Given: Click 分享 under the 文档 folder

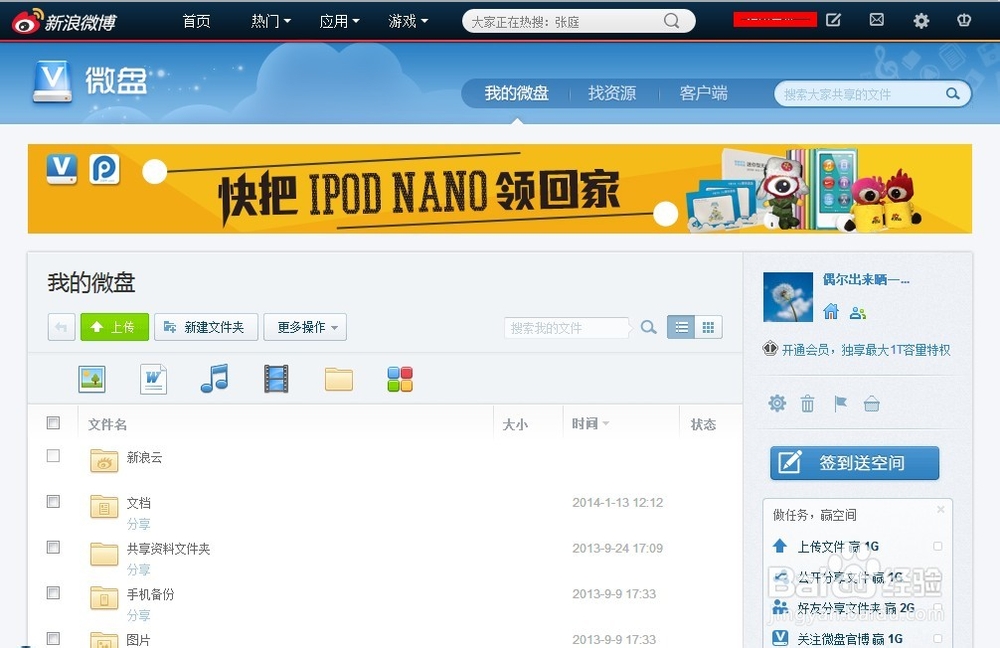Looking at the screenshot, I should [138, 524].
